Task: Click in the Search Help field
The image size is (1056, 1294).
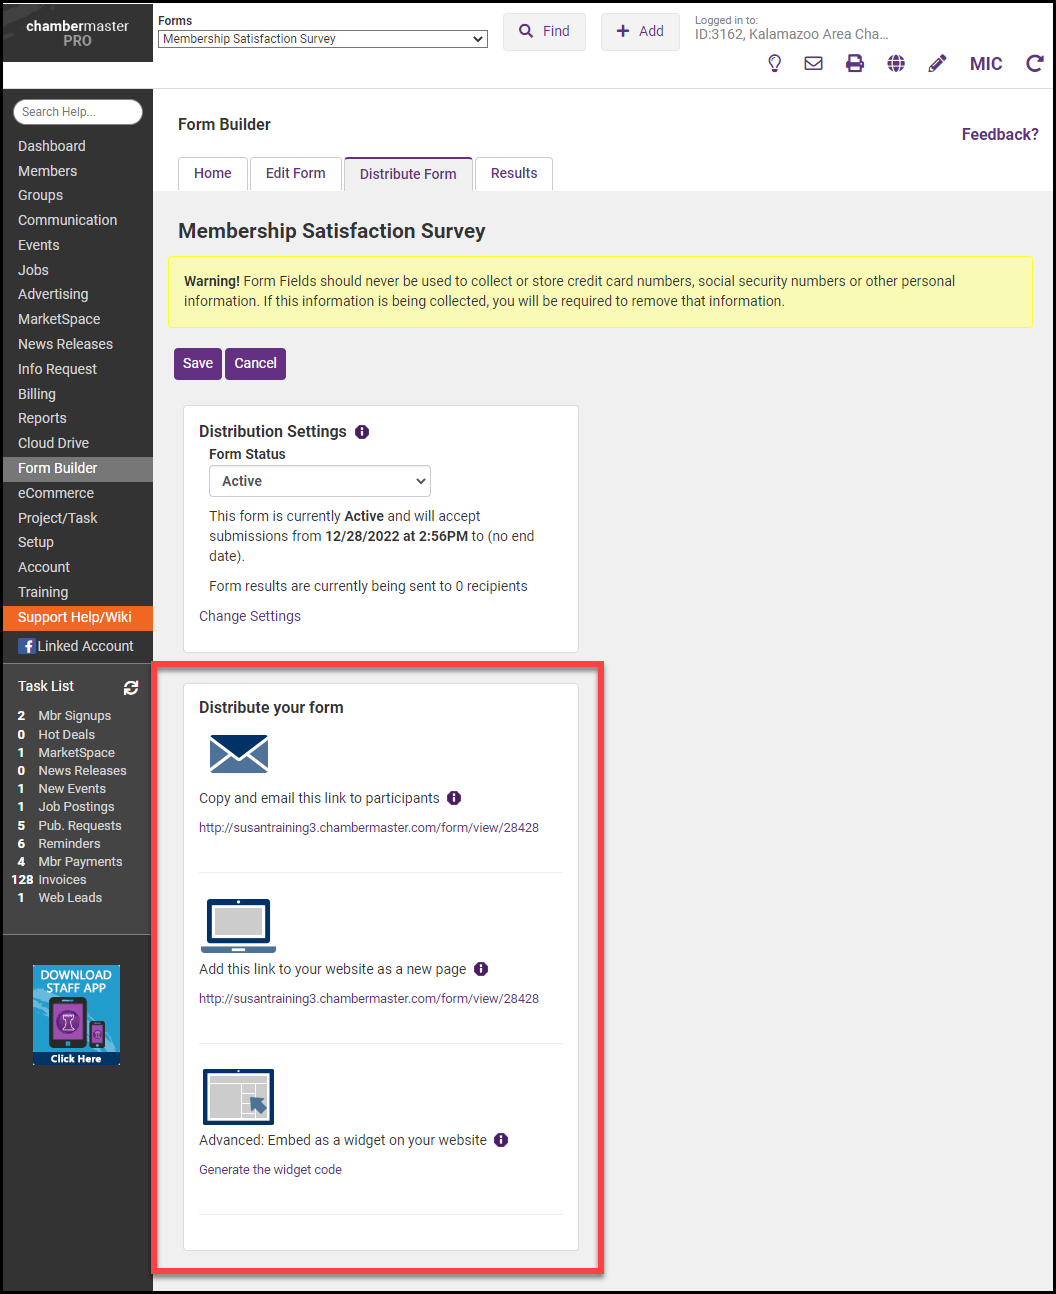Action: click(78, 112)
